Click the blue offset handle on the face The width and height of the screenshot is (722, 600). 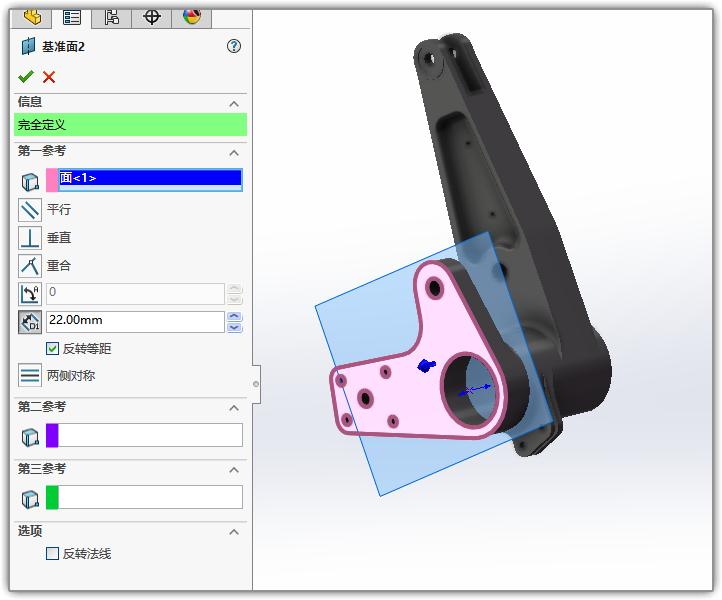point(426,366)
